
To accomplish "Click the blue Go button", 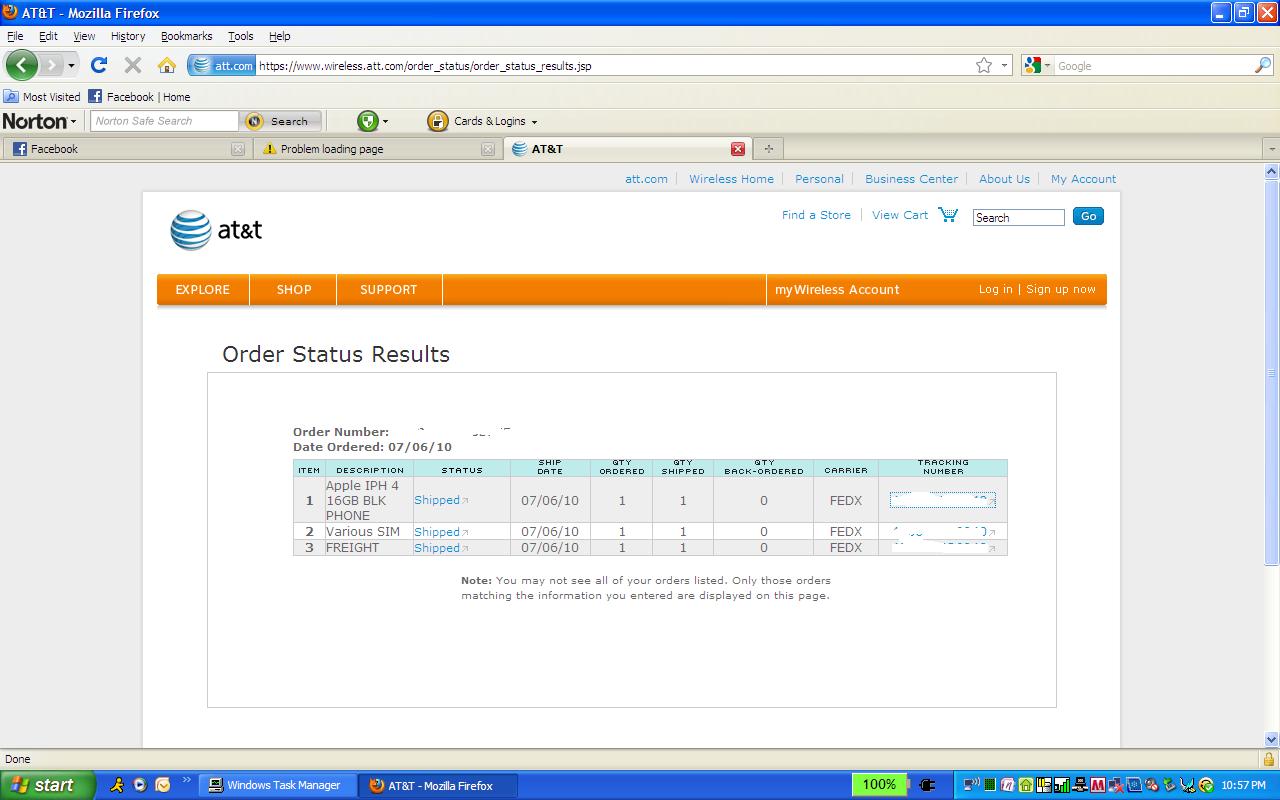I will [x=1088, y=216].
